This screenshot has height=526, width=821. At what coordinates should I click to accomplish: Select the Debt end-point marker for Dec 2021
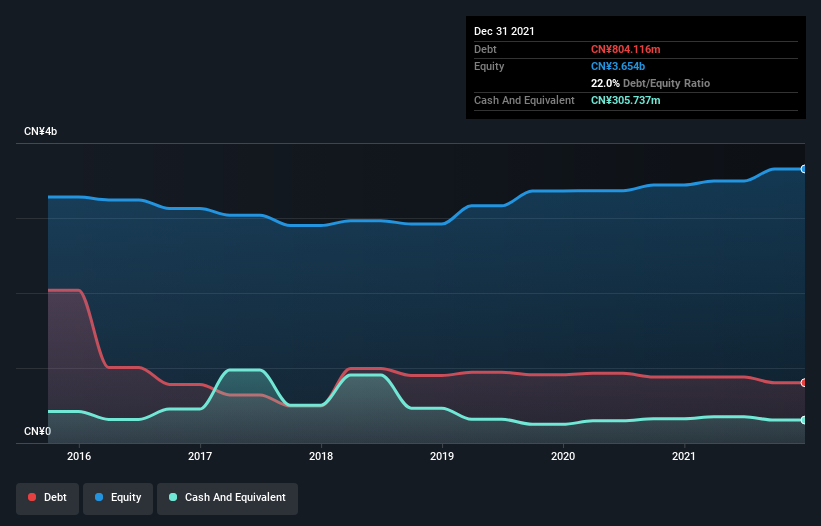coord(804,383)
